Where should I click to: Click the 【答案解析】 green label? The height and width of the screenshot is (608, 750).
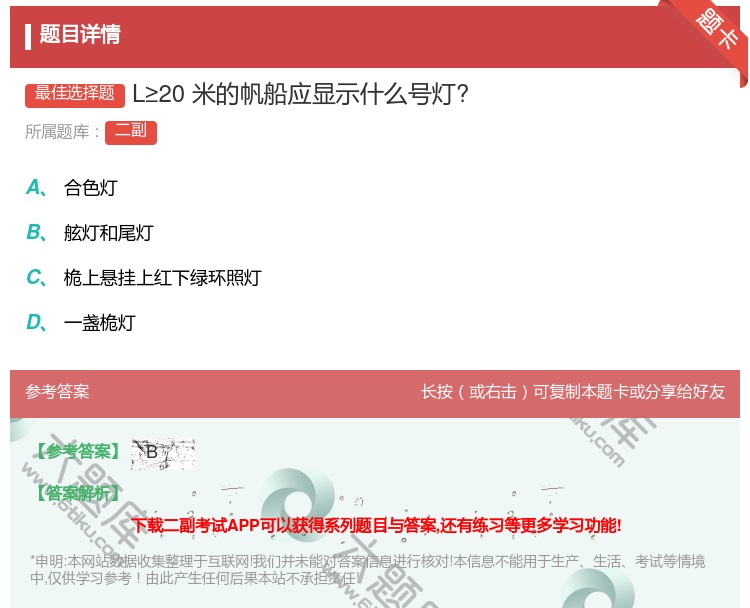(78, 493)
